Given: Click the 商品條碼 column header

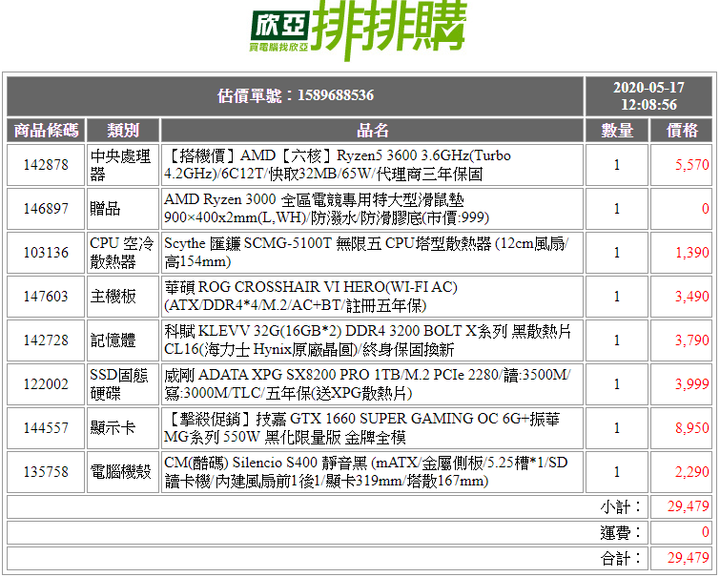Looking at the screenshot, I should [46, 130].
